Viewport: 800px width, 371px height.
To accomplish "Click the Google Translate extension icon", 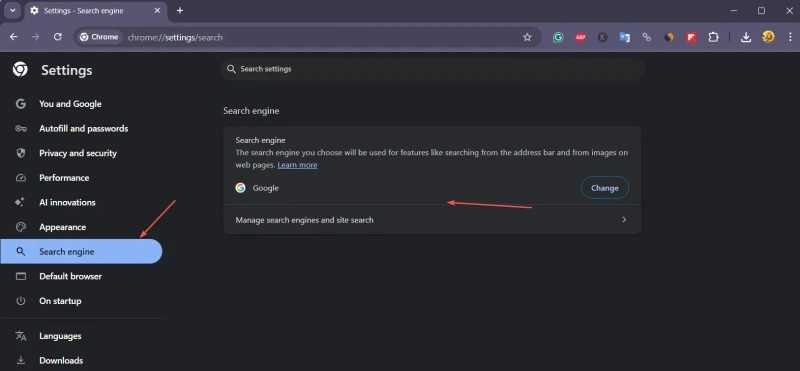I will 624,37.
